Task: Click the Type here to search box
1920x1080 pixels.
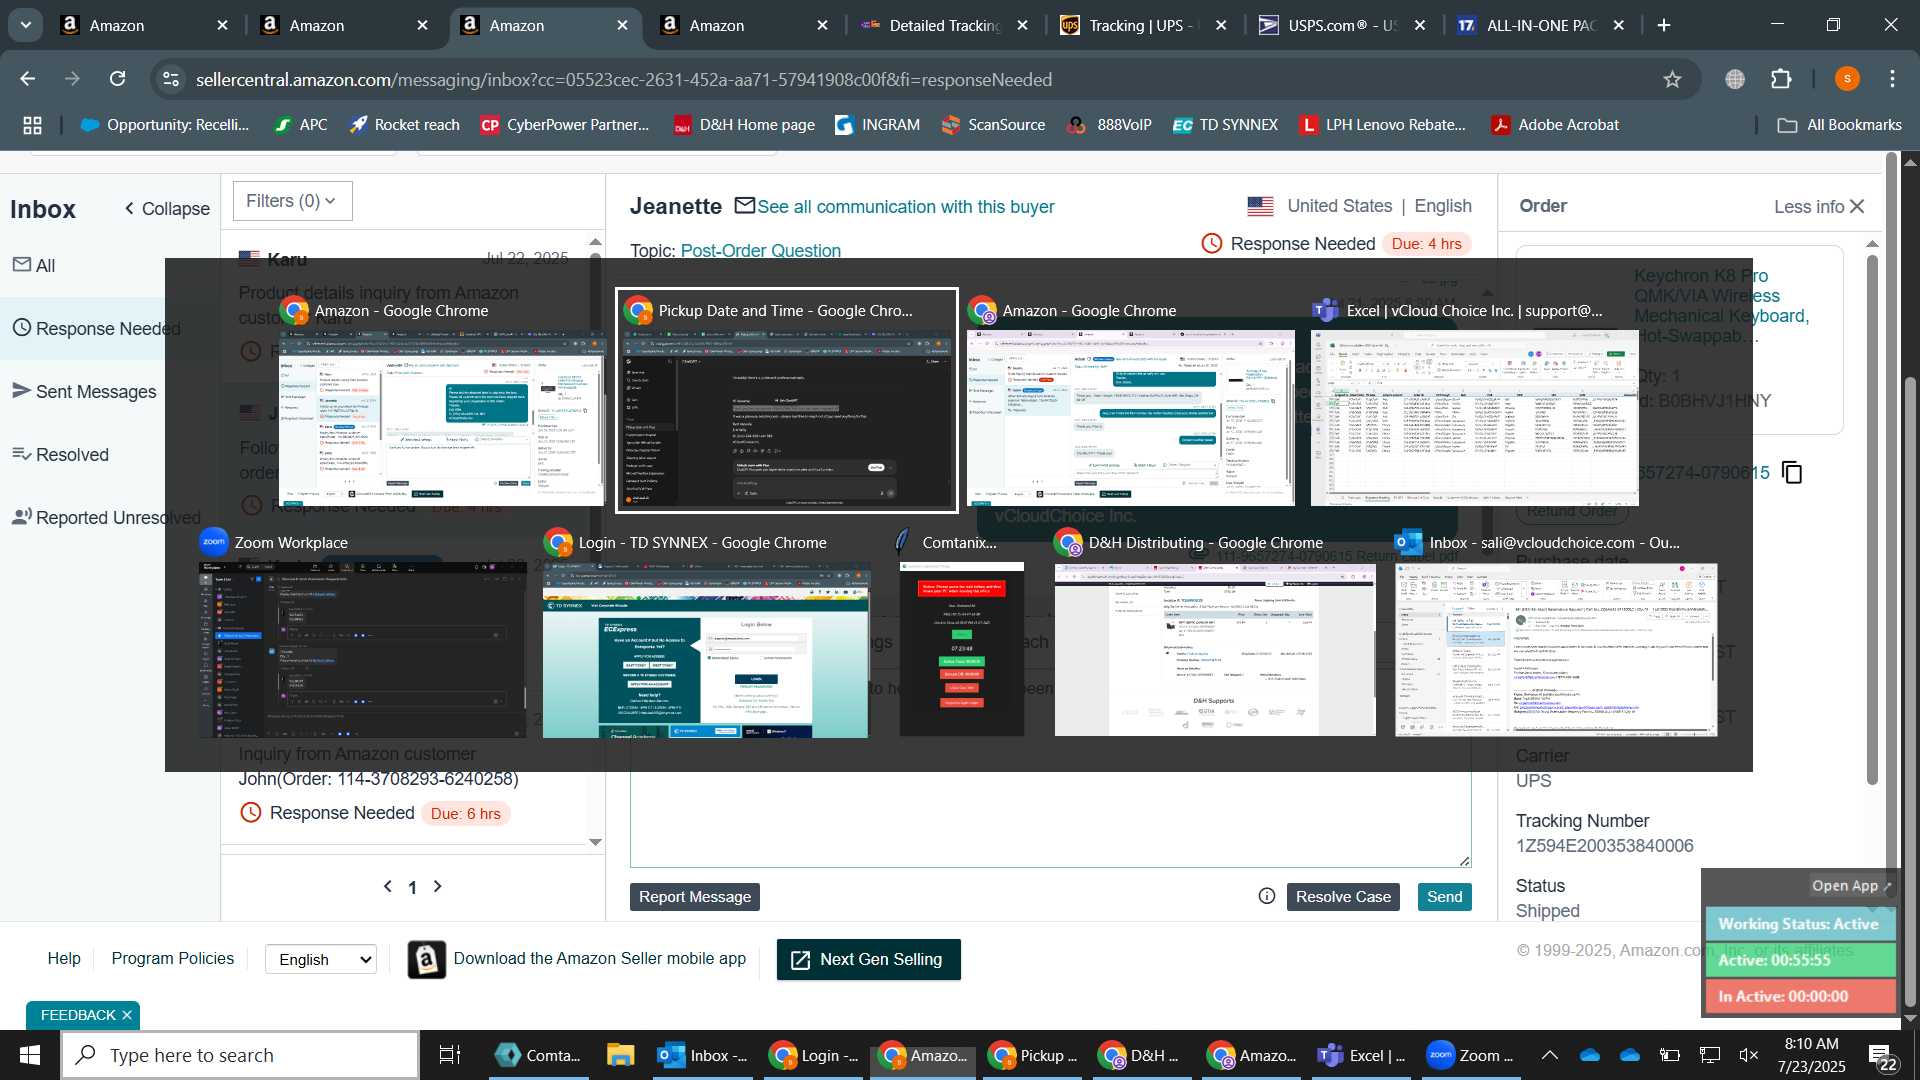Action: point(240,1055)
